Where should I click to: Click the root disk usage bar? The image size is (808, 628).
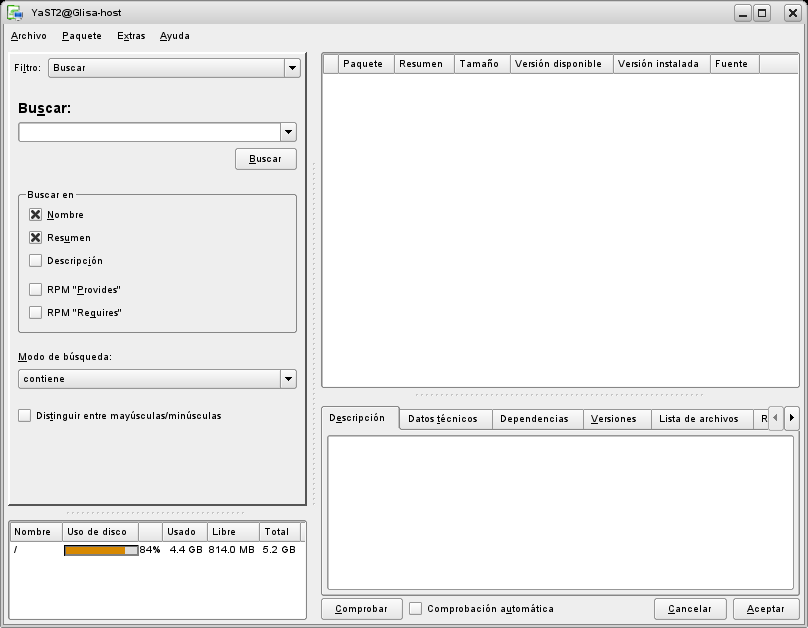101,550
